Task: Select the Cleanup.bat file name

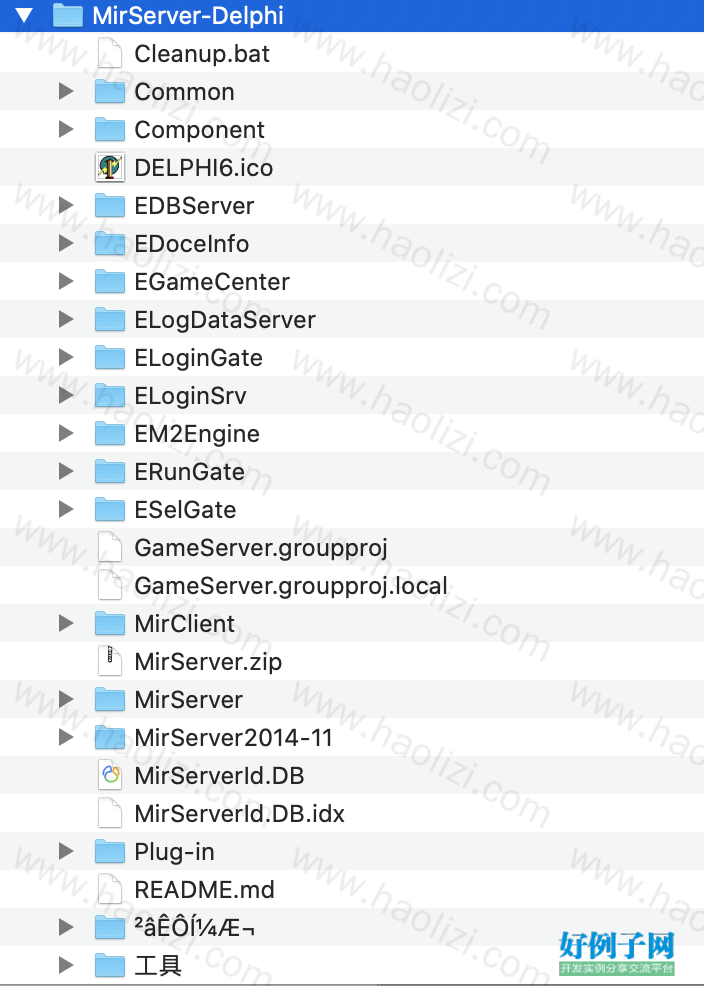Action: click(x=202, y=53)
